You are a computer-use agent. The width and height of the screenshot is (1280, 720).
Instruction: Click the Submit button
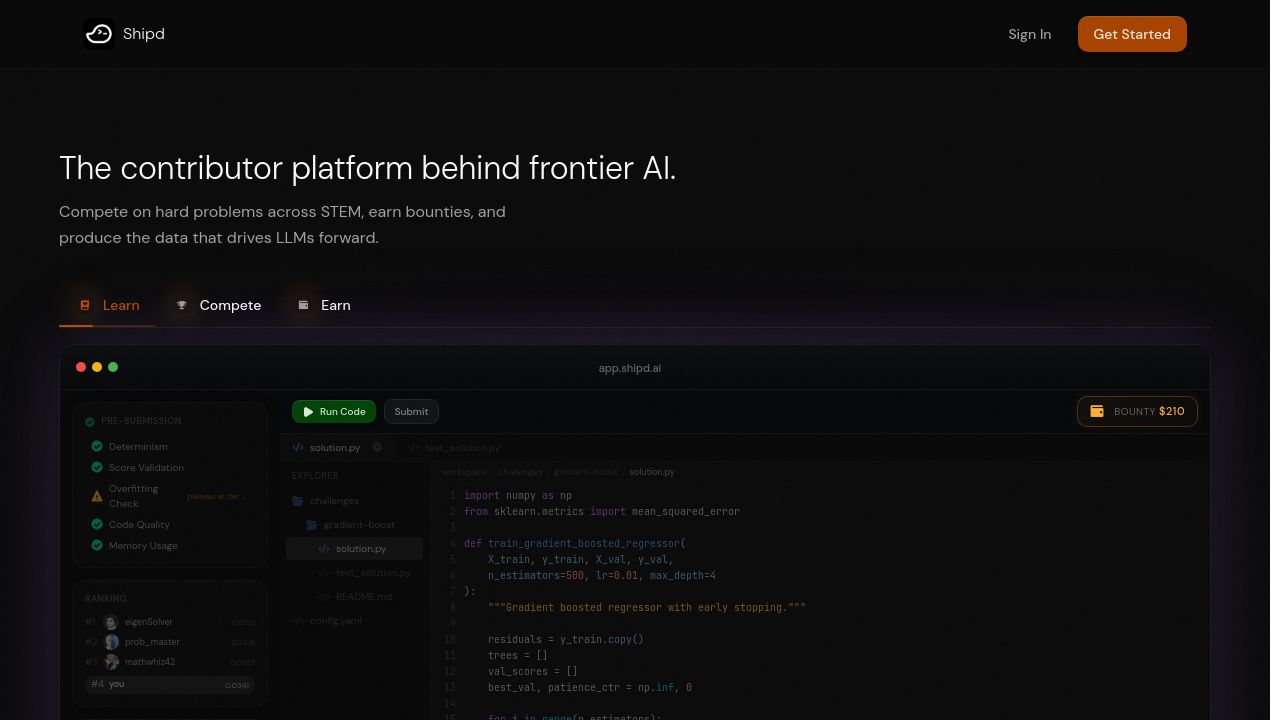(x=411, y=411)
